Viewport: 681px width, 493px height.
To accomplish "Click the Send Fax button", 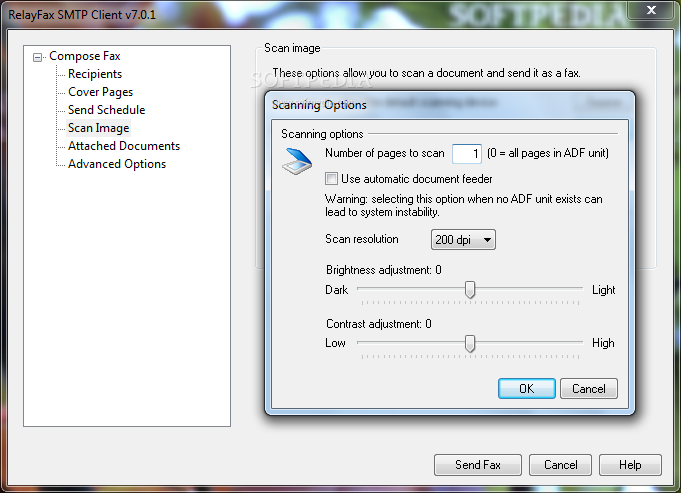I will coord(478,465).
